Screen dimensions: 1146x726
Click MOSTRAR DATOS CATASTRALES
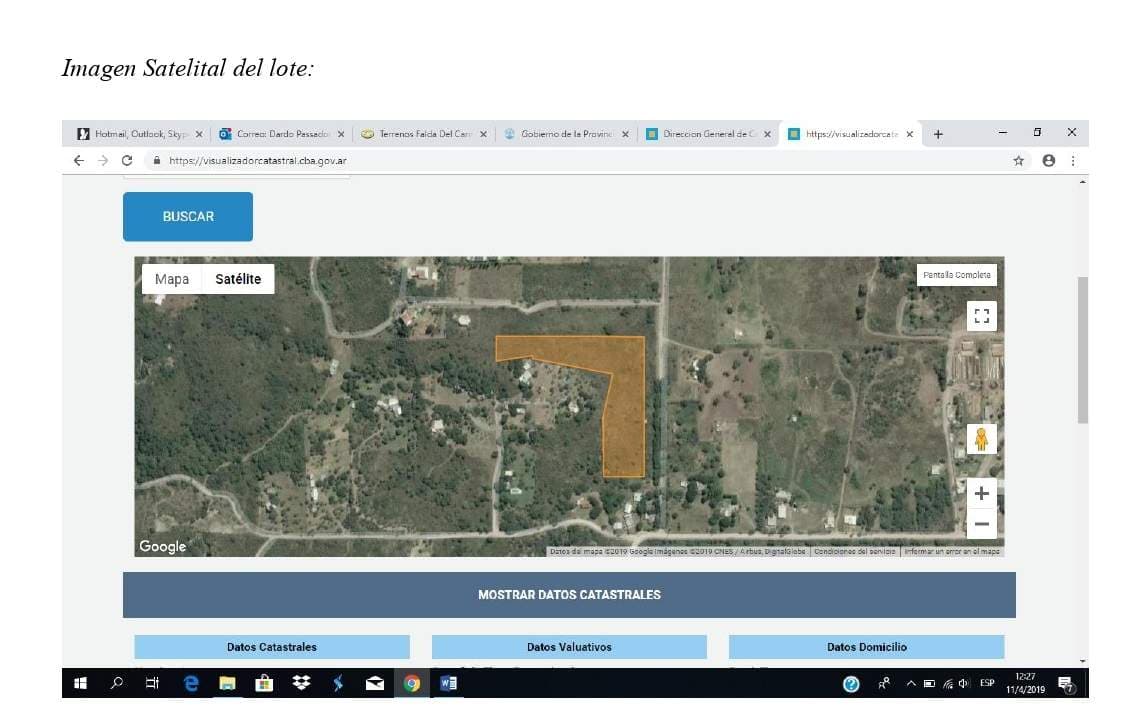click(x=568, y=594)
